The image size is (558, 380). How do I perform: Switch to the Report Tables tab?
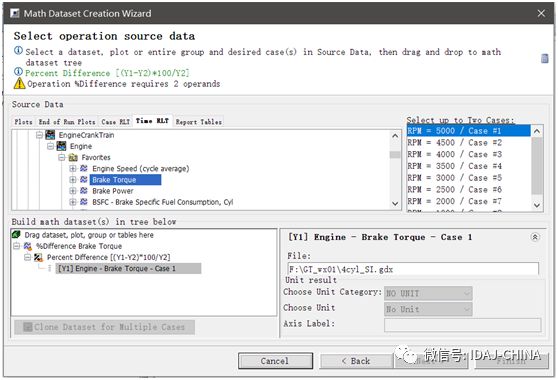click(199, 122)
